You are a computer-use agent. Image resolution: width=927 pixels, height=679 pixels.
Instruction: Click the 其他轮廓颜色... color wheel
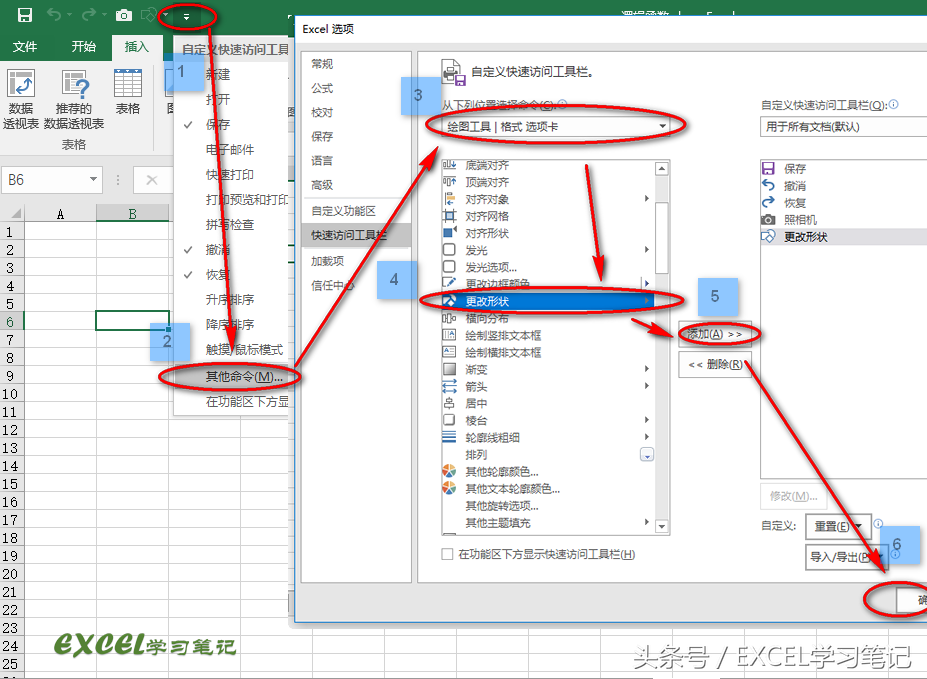point(449,472)
